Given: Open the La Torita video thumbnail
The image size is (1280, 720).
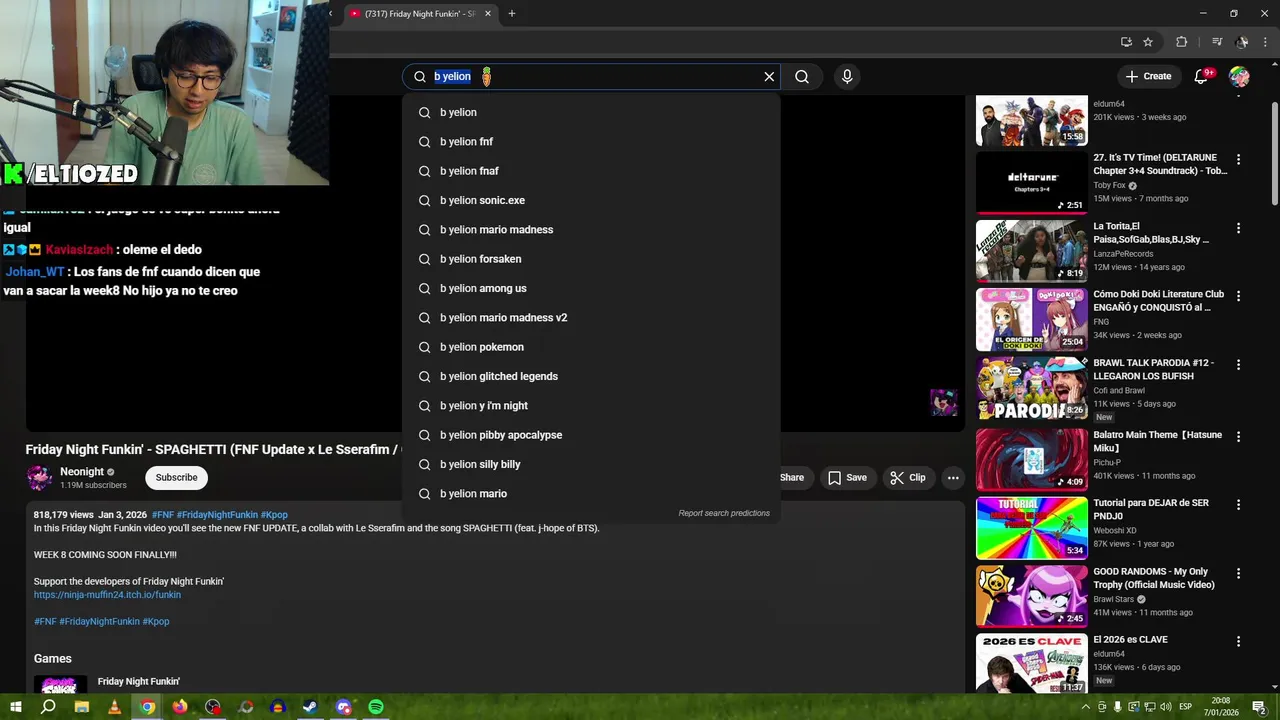Looking at the screenshot, I should [1031, 251].
